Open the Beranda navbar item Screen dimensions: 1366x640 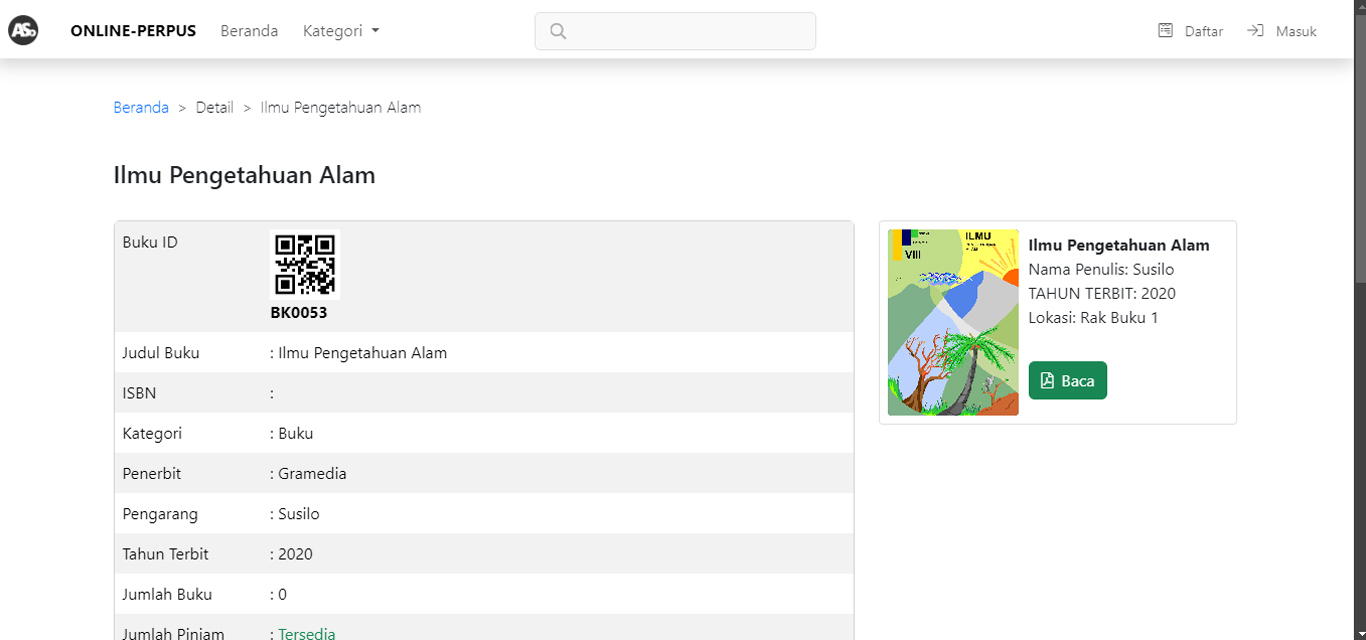coord(249,31)
